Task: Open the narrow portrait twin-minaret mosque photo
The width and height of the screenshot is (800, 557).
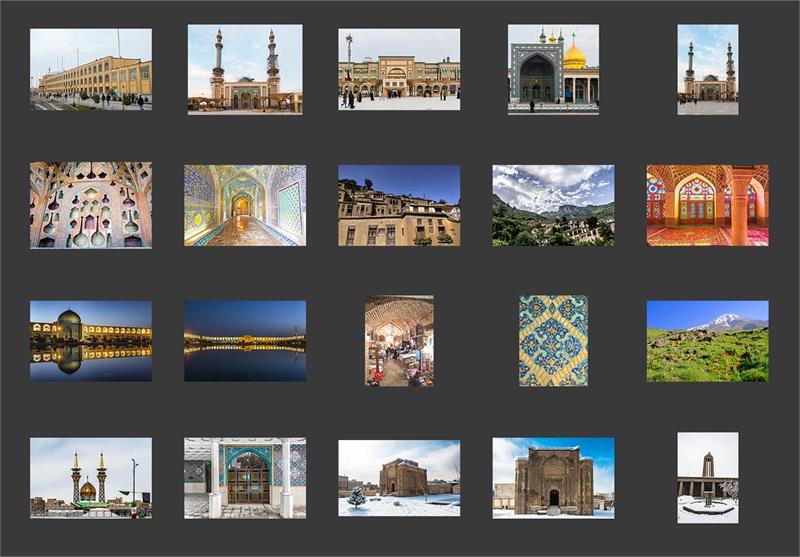Action: (708, 69)
